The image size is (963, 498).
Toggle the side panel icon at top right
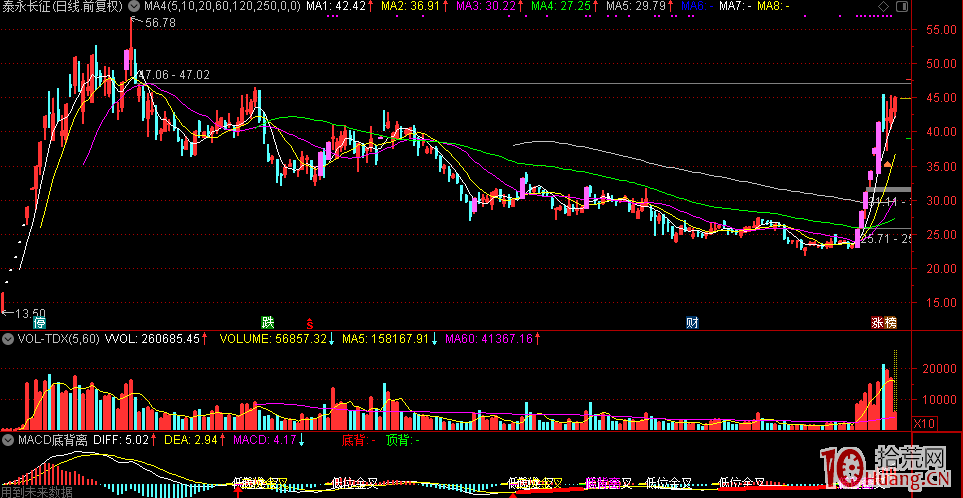click(902, 7)
